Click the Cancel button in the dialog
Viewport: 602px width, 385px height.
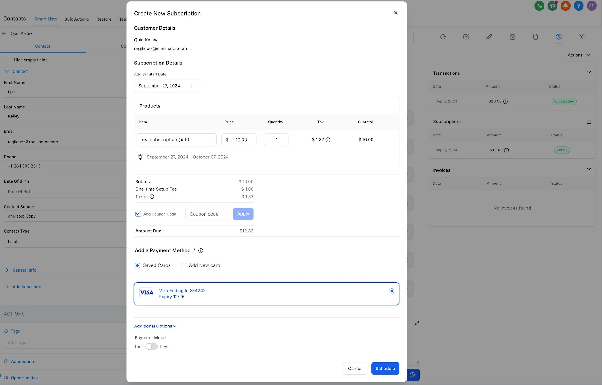coord(354,368)
